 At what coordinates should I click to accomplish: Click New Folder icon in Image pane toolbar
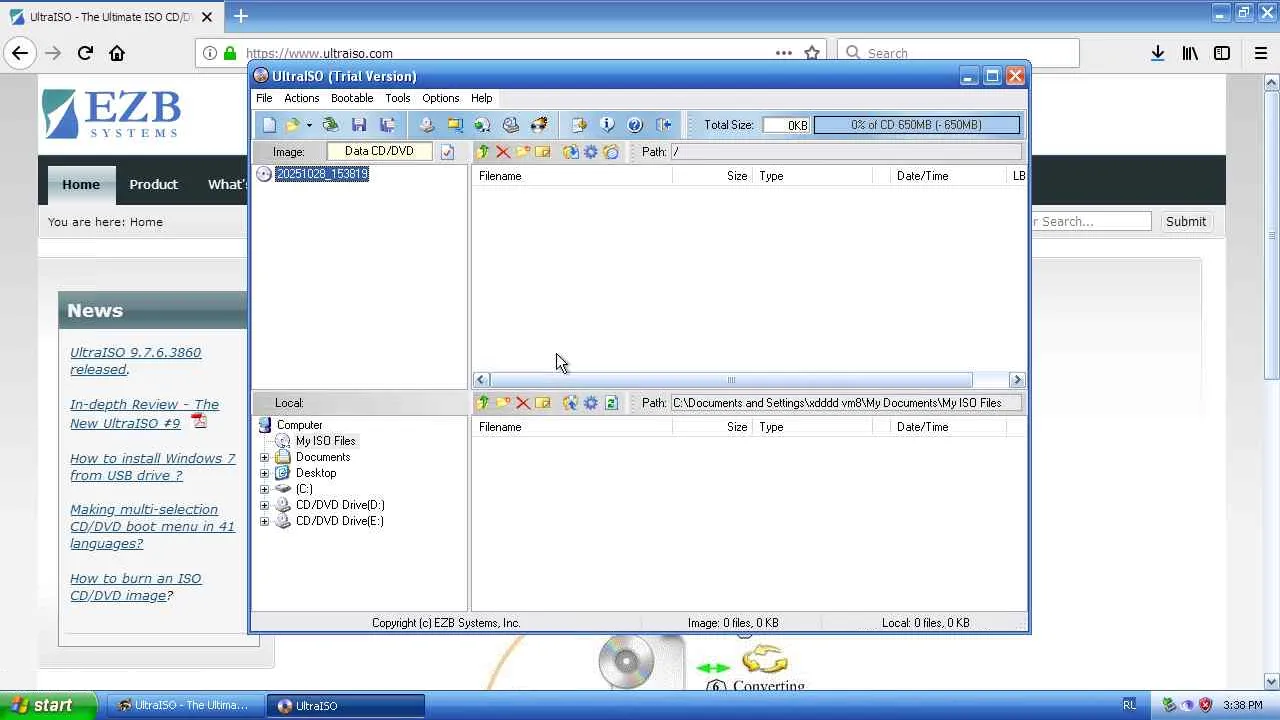[523, 152]
